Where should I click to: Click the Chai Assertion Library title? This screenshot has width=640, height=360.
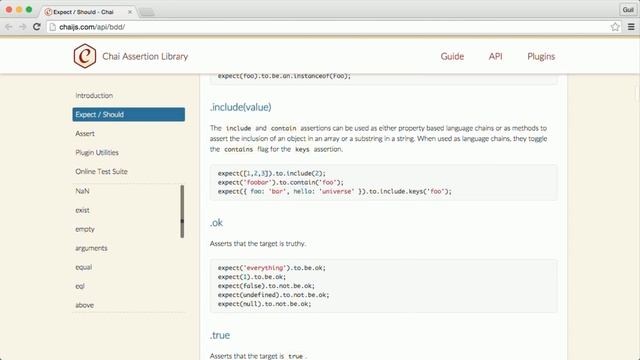(x=145, y=56)
